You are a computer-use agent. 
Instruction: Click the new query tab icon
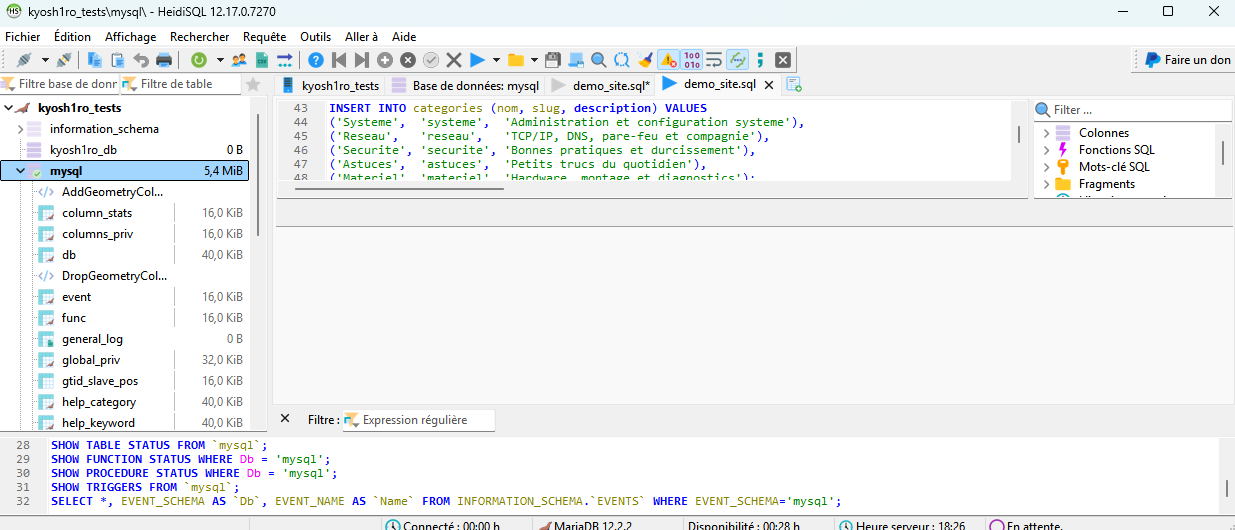(794, 84)
